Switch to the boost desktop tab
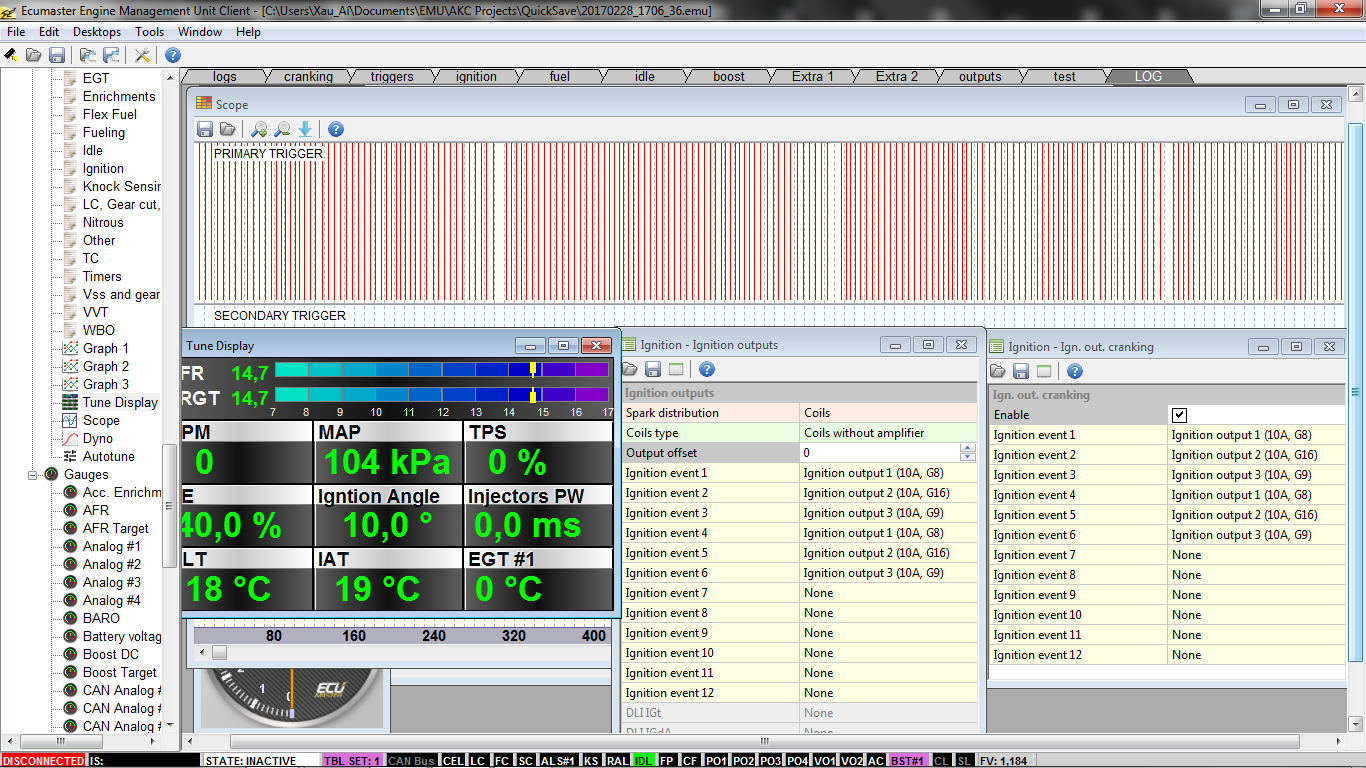Image resolution: width=1366 pixels, height=768 pixels. pyautogui.click(x=729, y=77)
